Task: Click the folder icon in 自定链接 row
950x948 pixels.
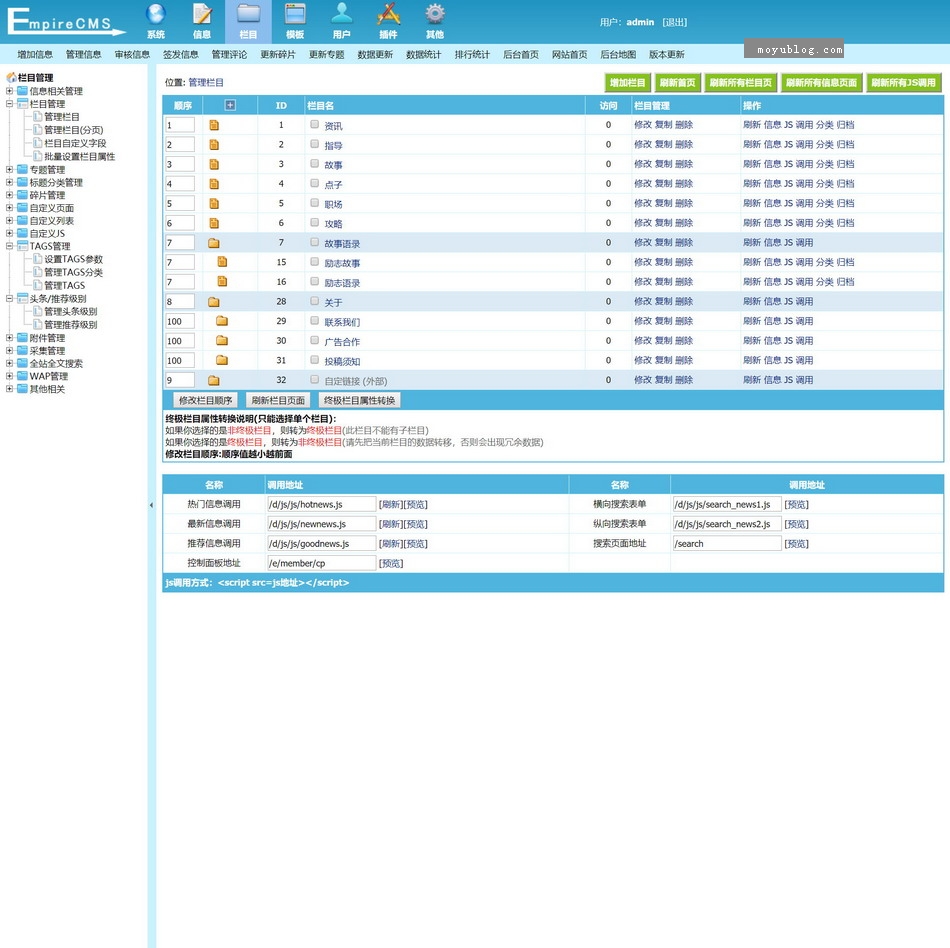Action: [x=214, y=380]
